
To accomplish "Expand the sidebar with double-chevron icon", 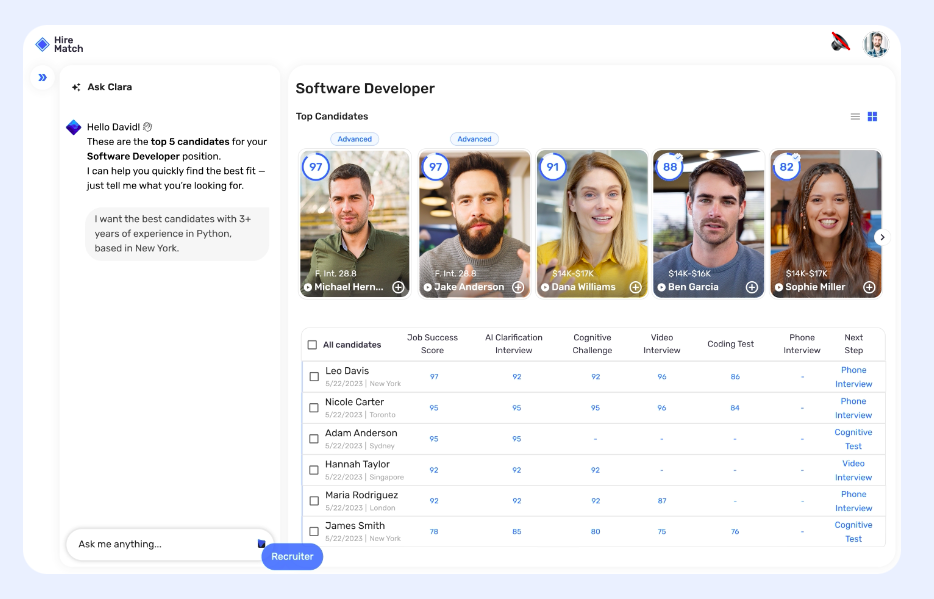I will click(42, 77).
